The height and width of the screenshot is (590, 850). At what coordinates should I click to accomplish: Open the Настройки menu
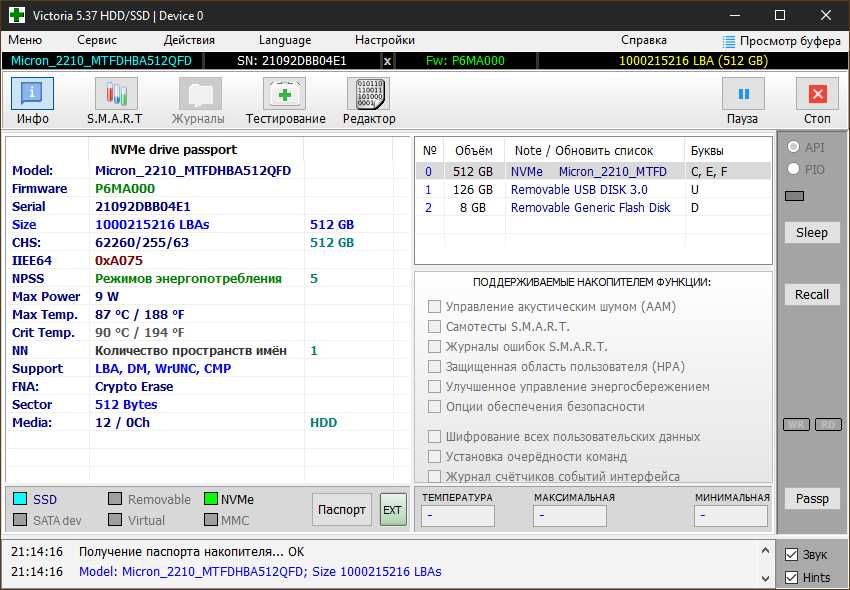pos(385,40)
